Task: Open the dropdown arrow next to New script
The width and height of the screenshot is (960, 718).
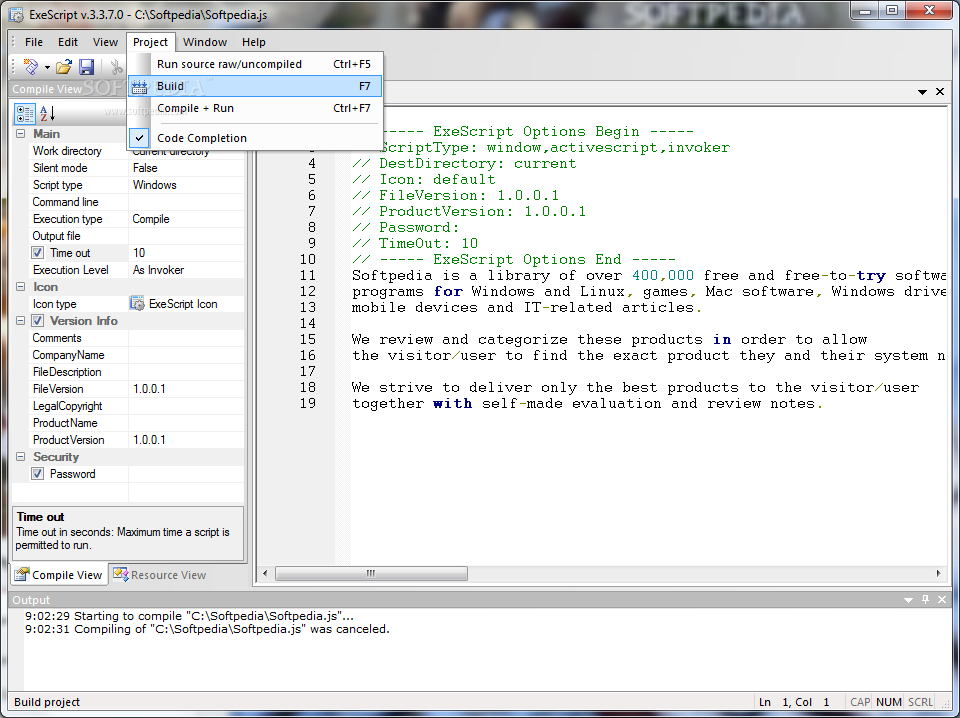Action: click(47, 67)
